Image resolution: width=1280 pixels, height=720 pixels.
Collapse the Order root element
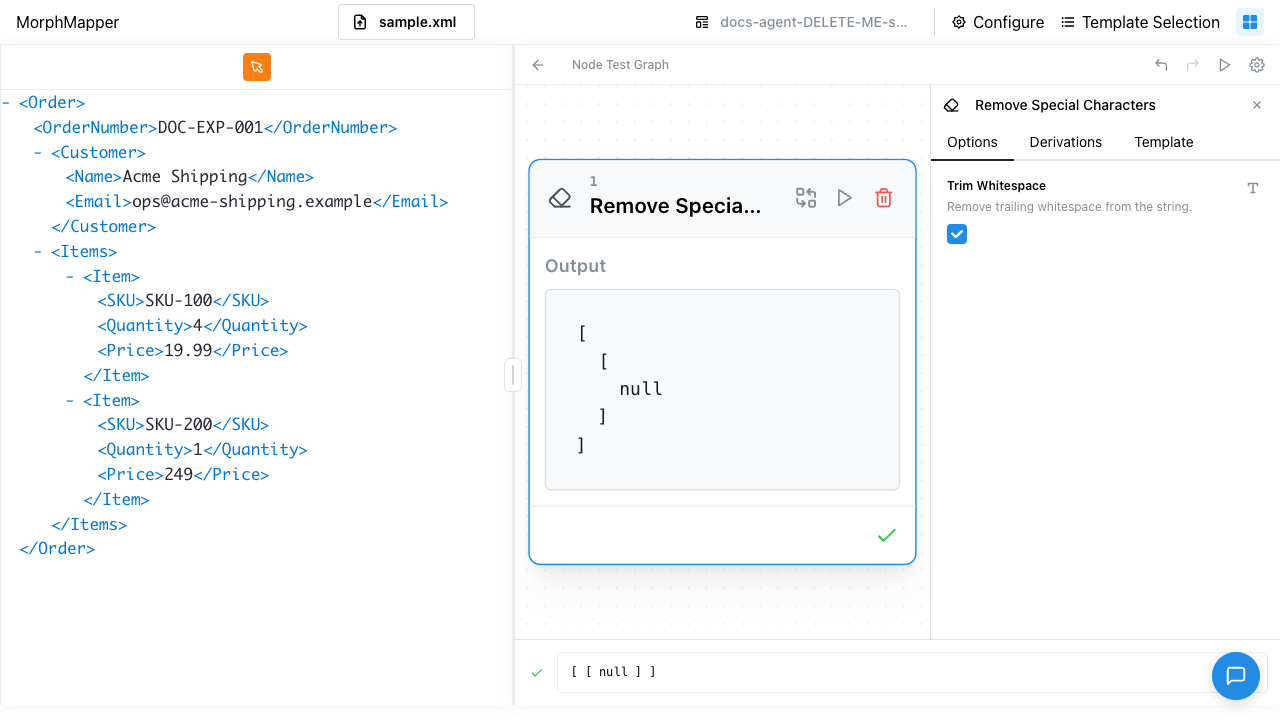pos(7,103)
